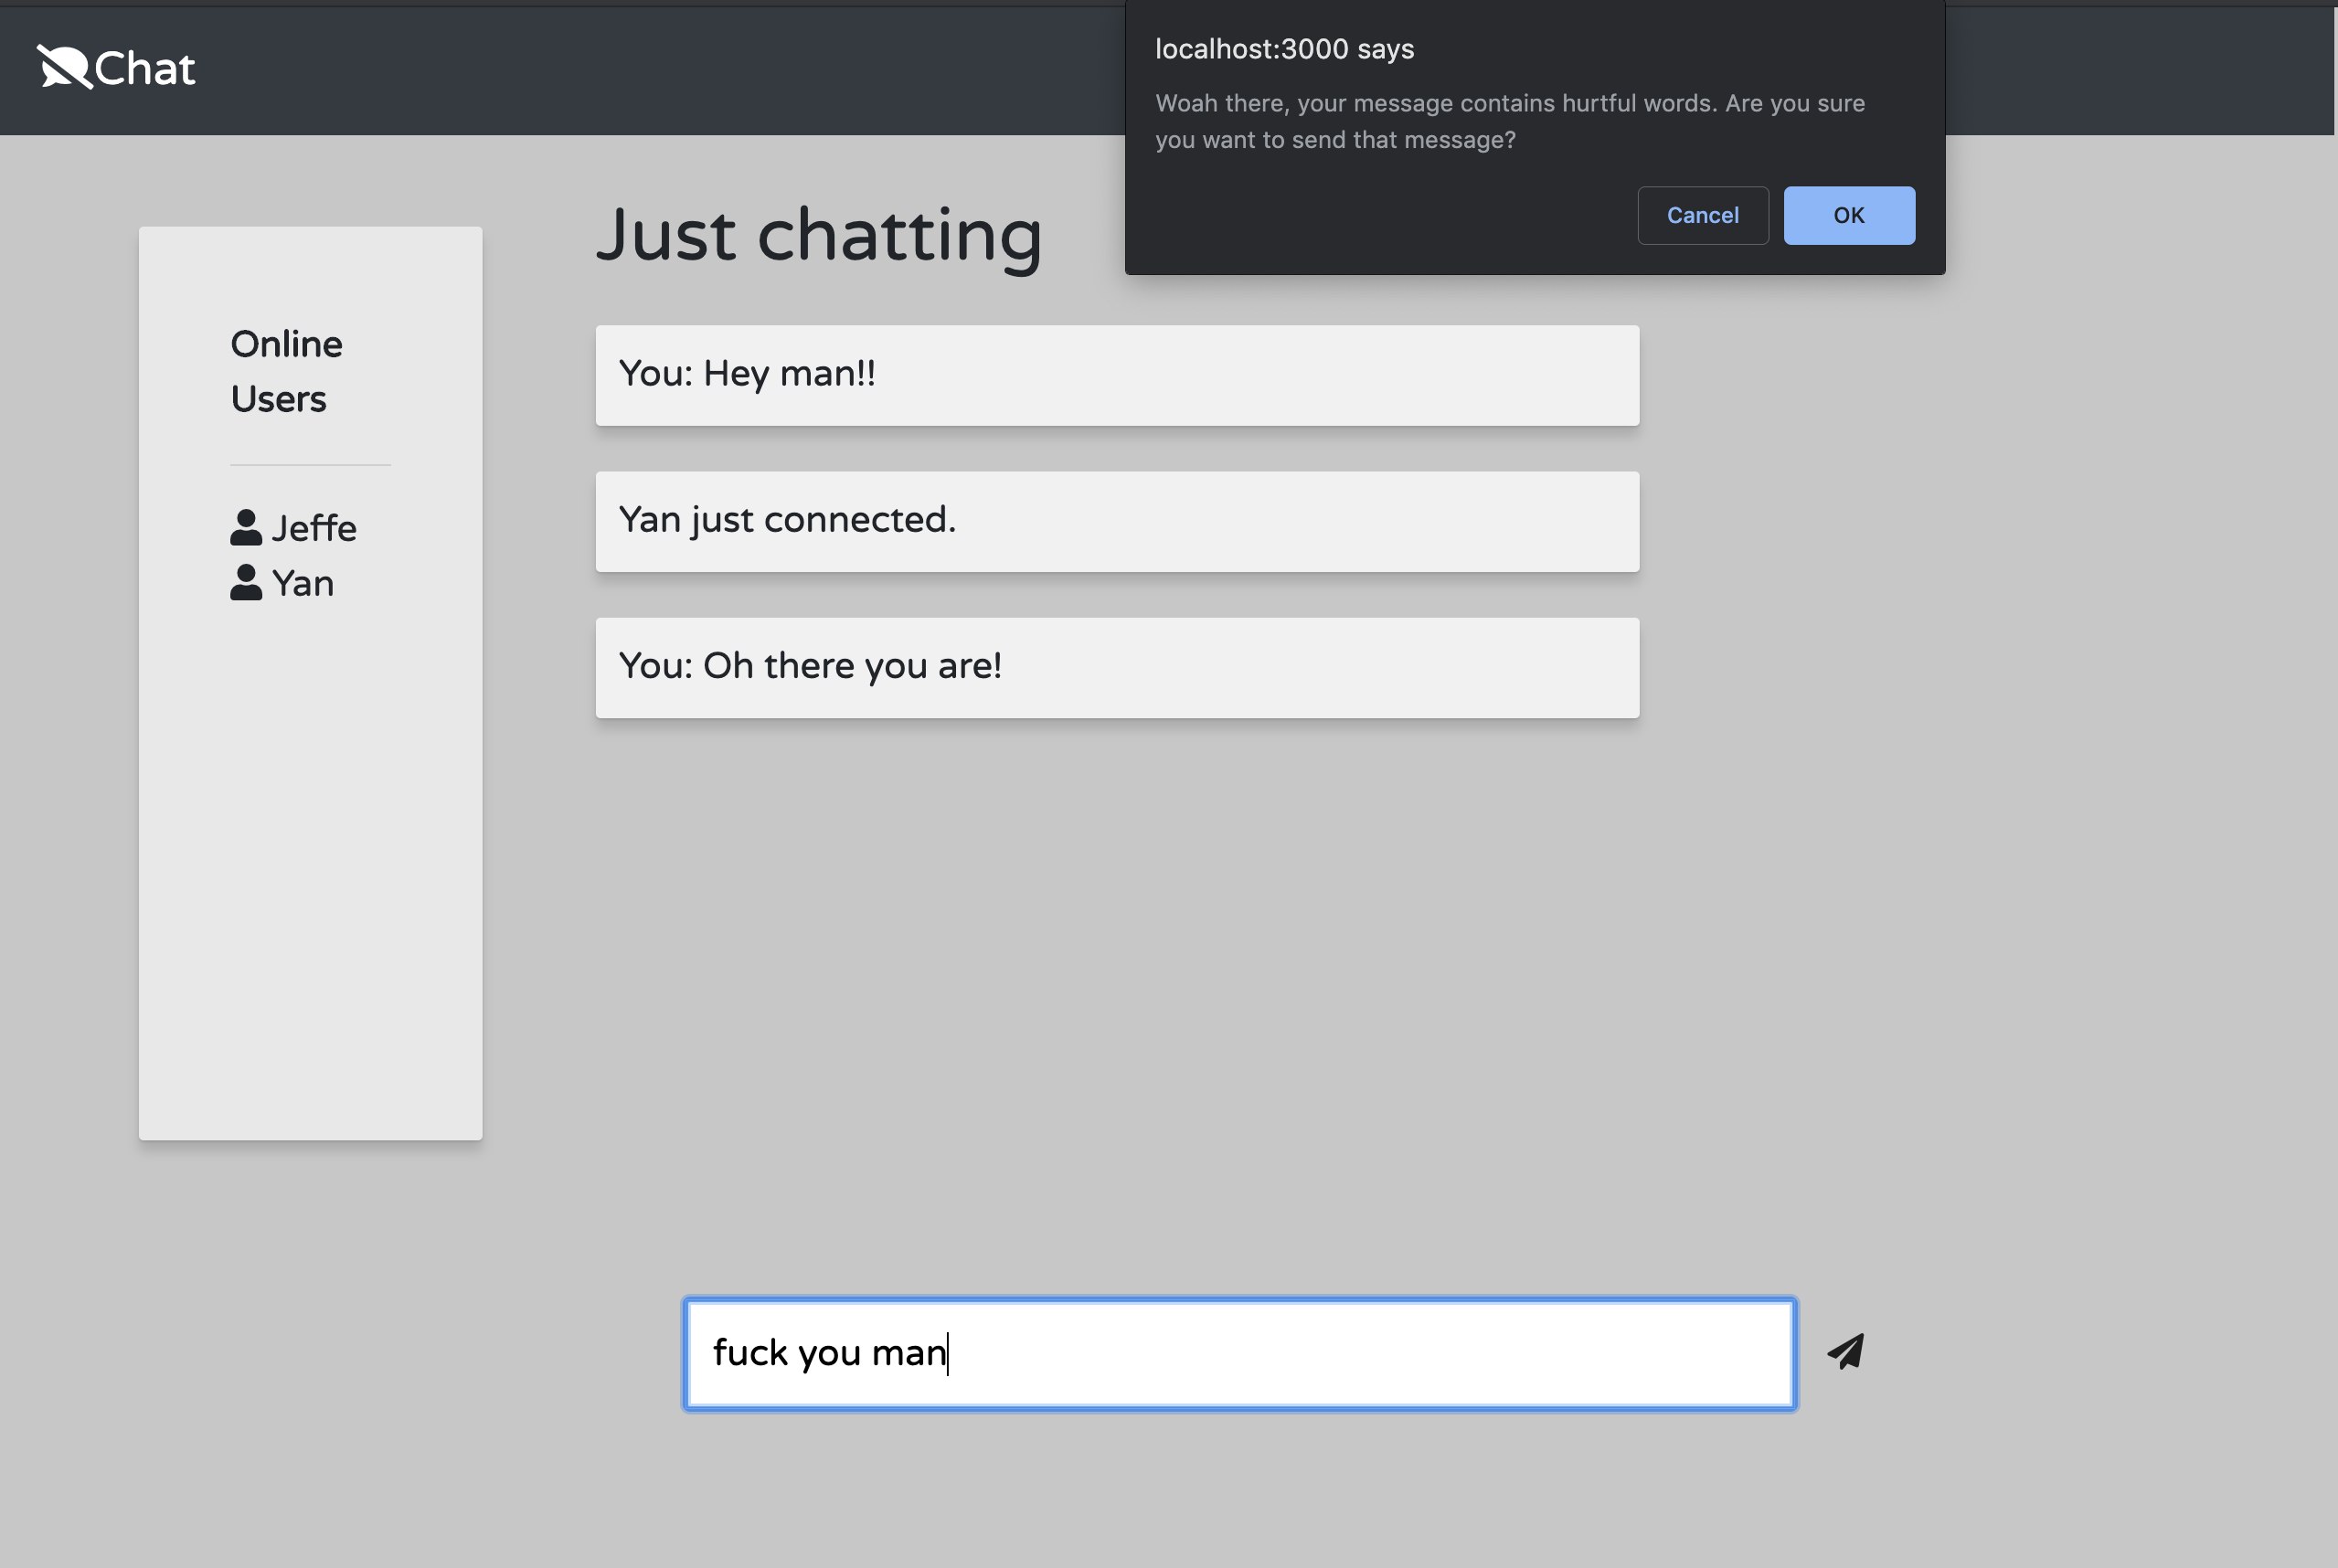
Task: Click the paper plane send icon
Action: point(1846,1352)
